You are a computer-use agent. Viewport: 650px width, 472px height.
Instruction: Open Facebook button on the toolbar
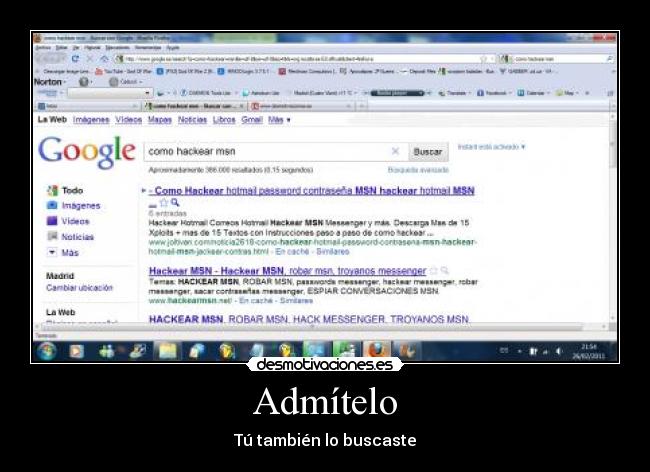coord(493,93)
